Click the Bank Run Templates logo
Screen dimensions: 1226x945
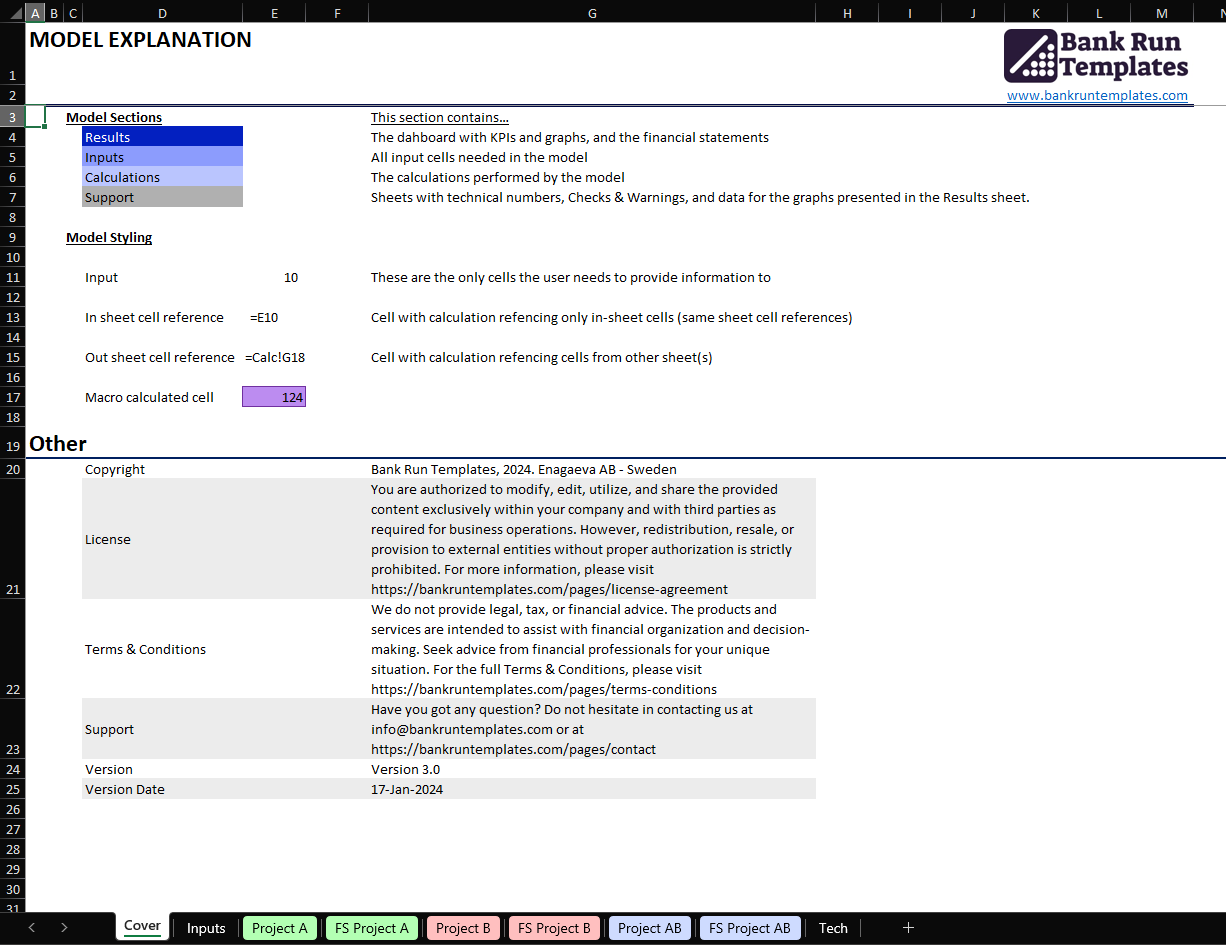pyautogui.click(x=1096, y=56)
